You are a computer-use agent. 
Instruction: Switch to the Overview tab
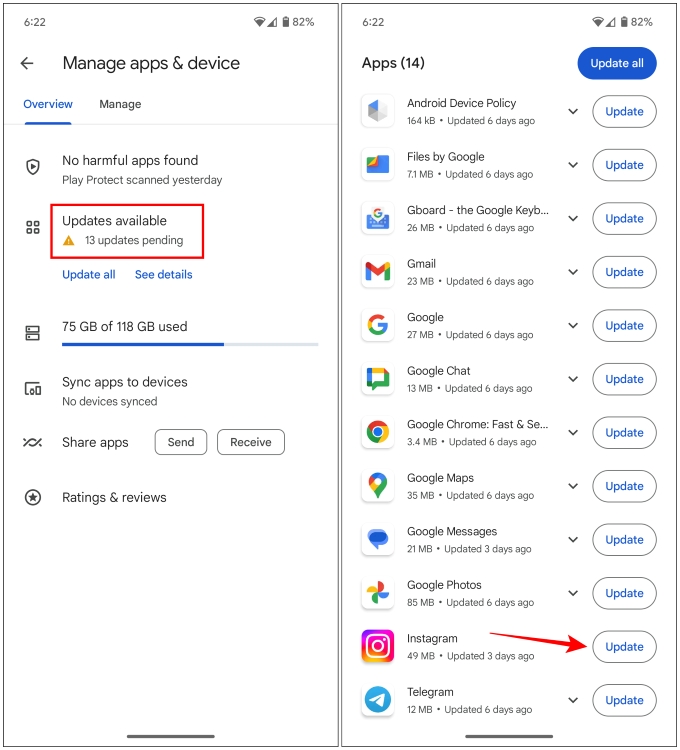click(x=48, y=104)
